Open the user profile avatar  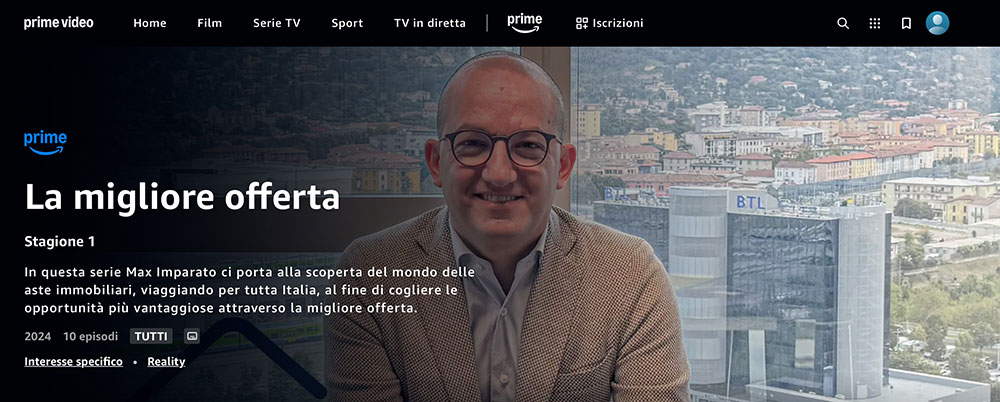point(937,23)
